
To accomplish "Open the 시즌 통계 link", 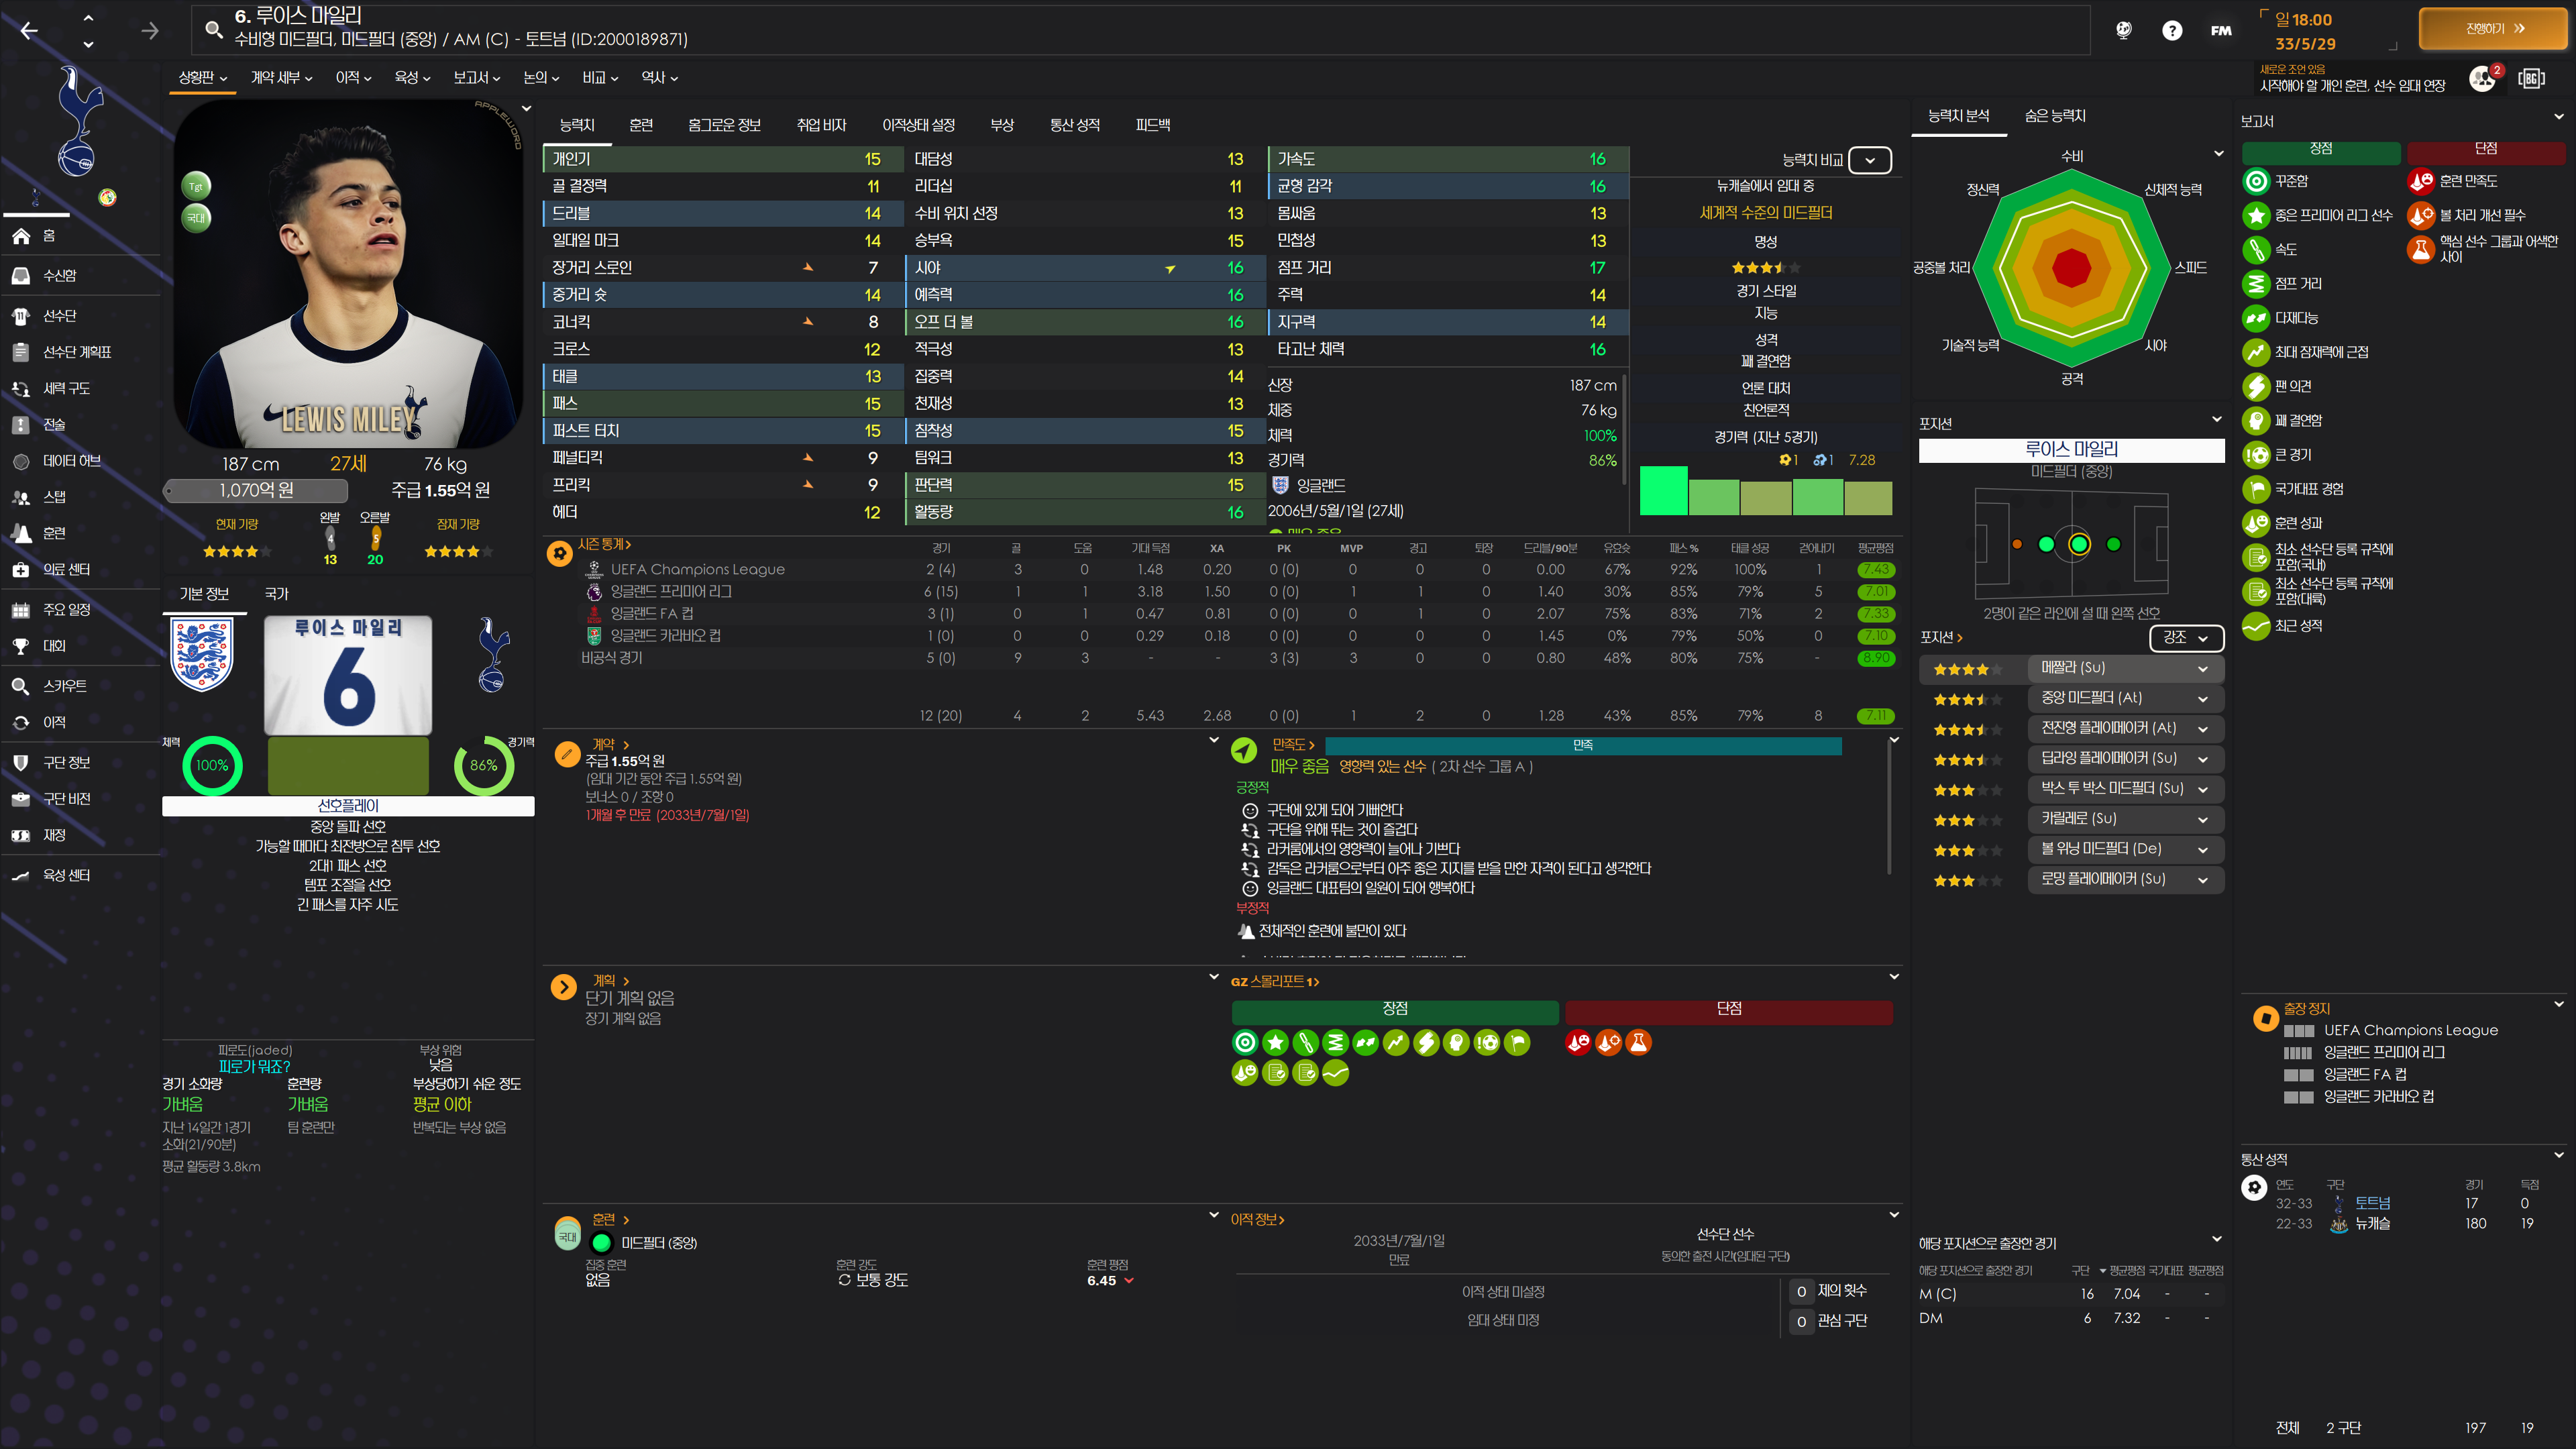I will tap(604, 544).
